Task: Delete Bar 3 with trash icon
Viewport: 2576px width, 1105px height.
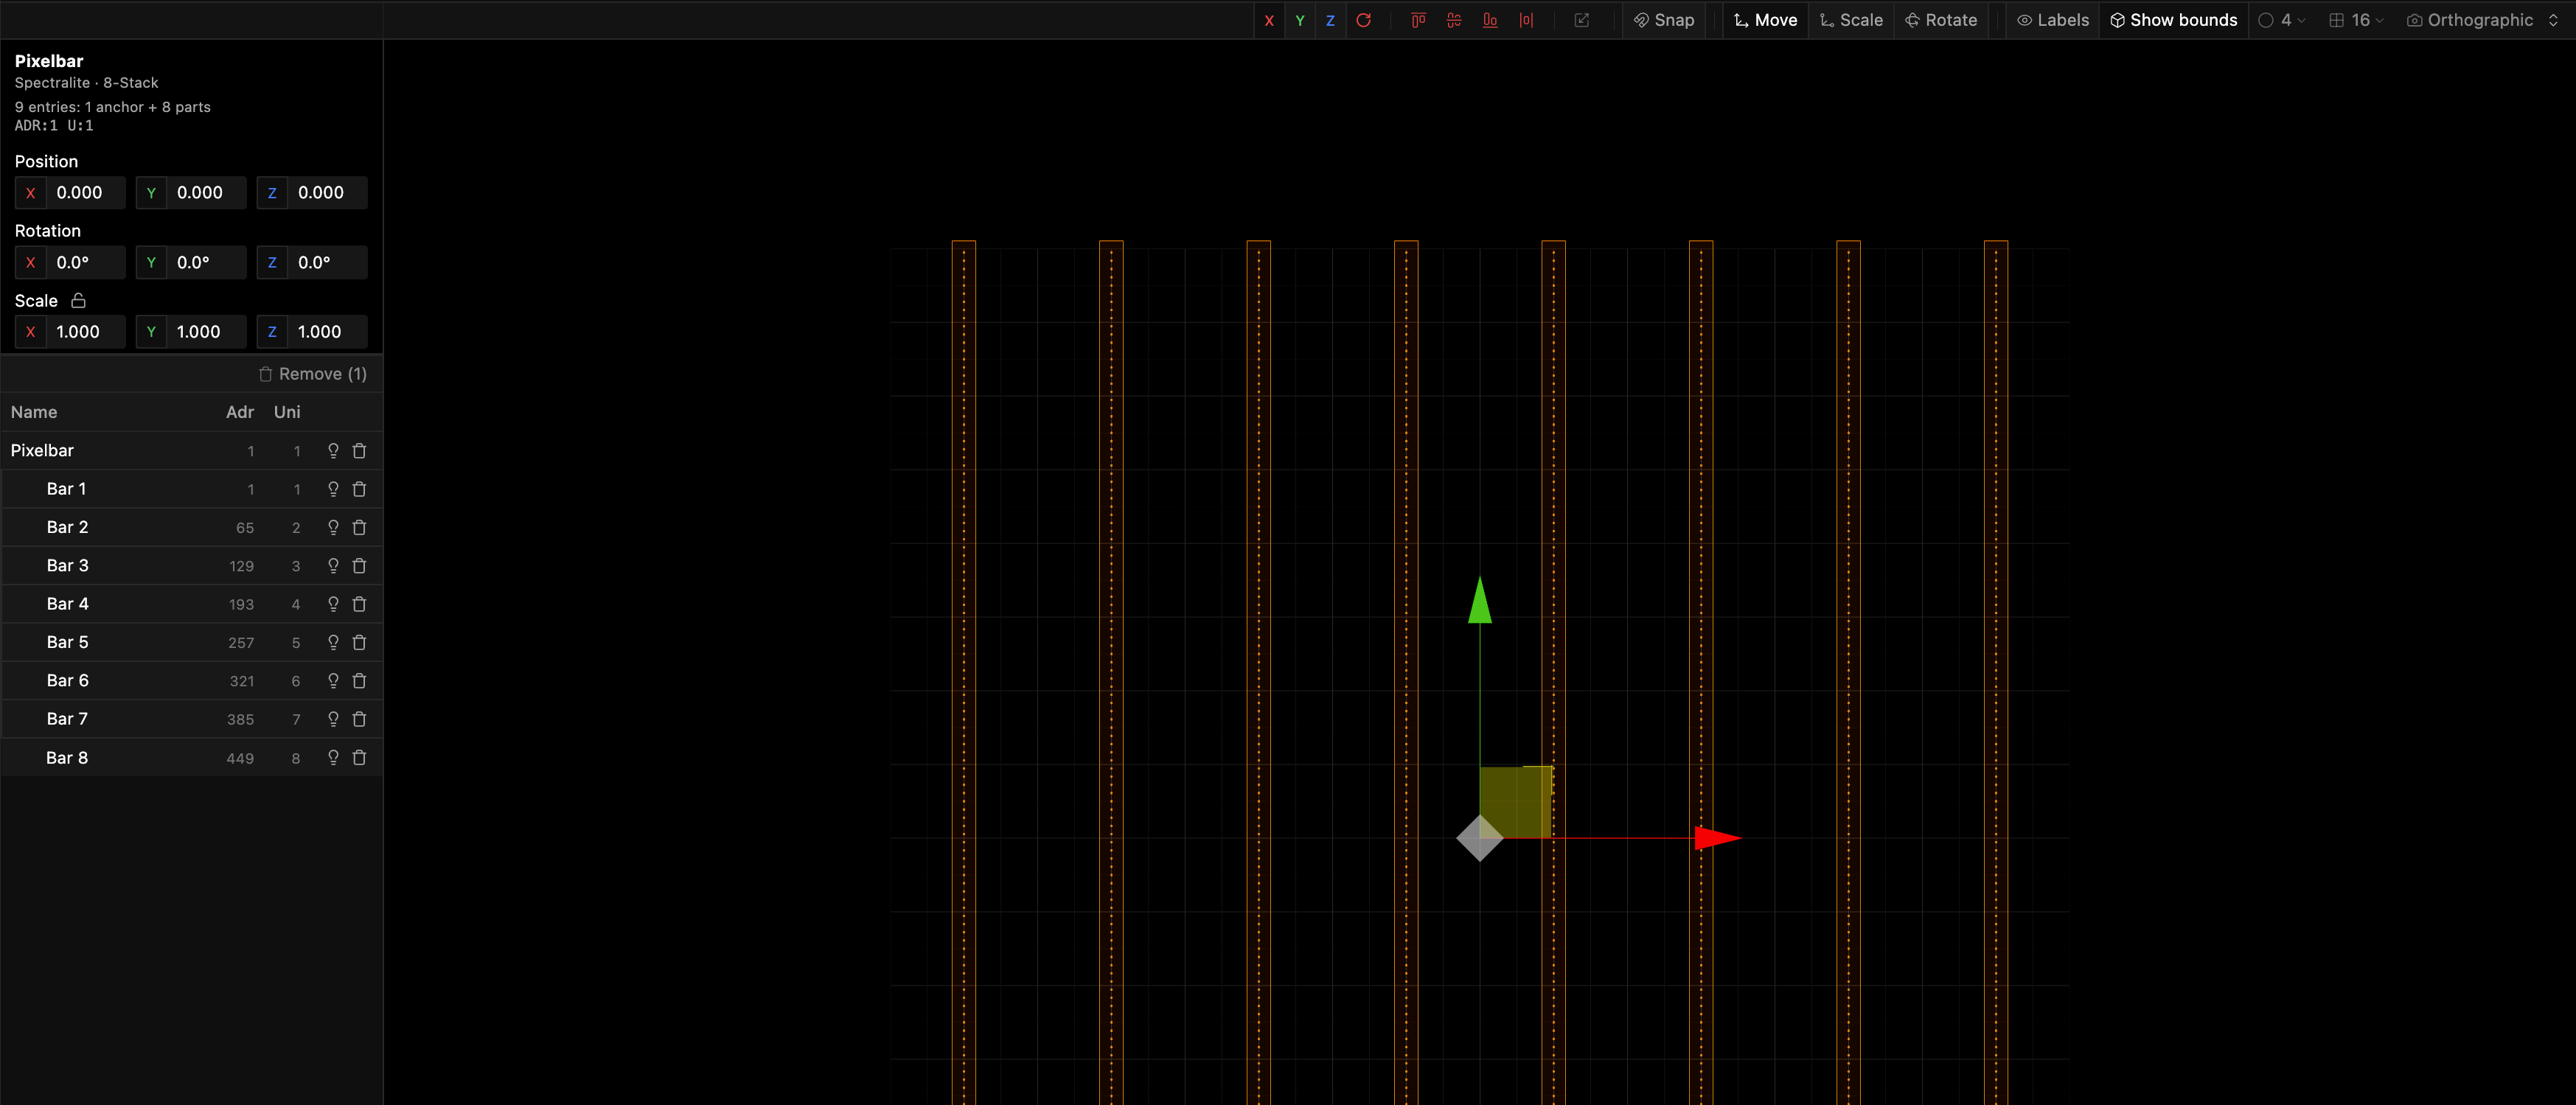Action: pyautogui.click(x=360, y=566)
